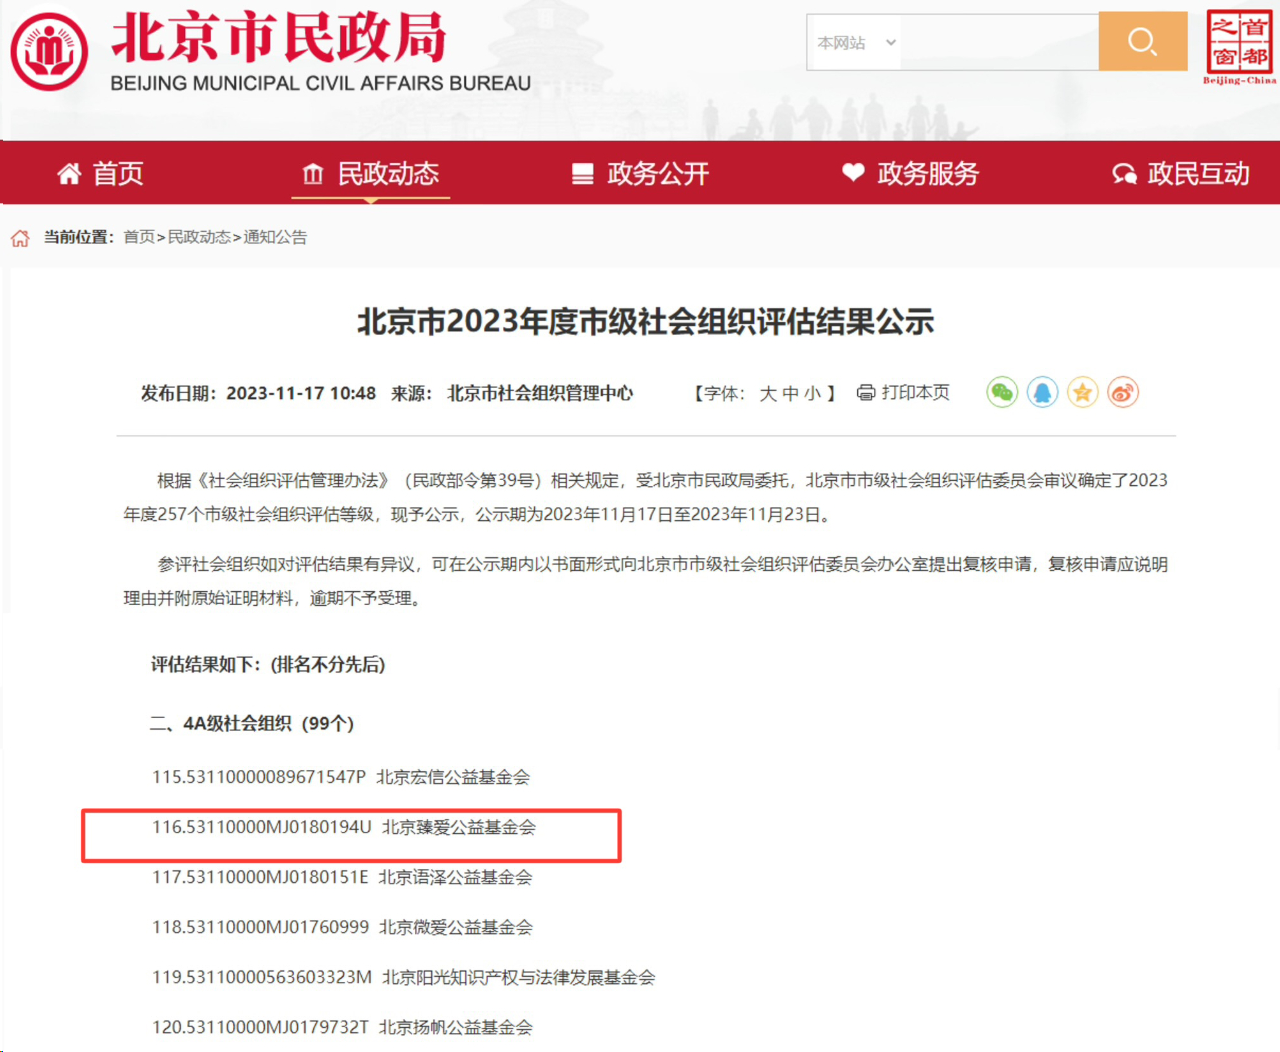This screenshot has height=1052, width=1280.
Task: Share the article via WeChat icon
Action: point(1002,392)
